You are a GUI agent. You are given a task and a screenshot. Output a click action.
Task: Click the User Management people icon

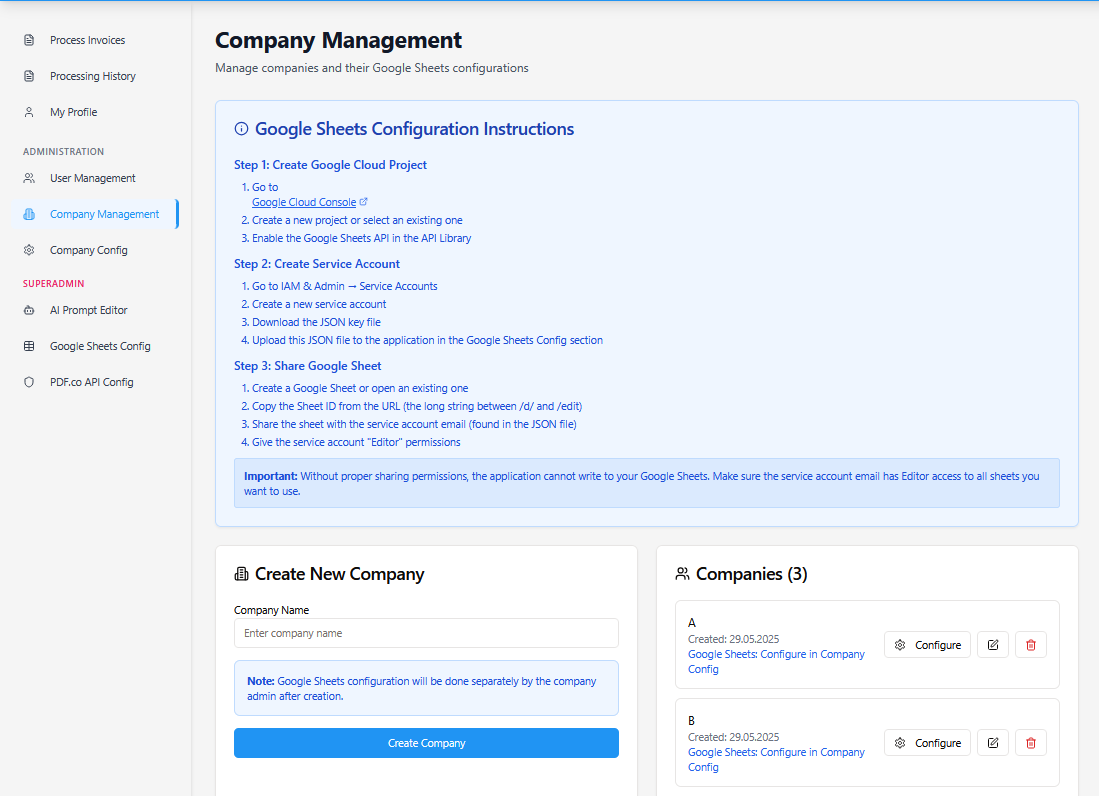click(x=29, y=178)
